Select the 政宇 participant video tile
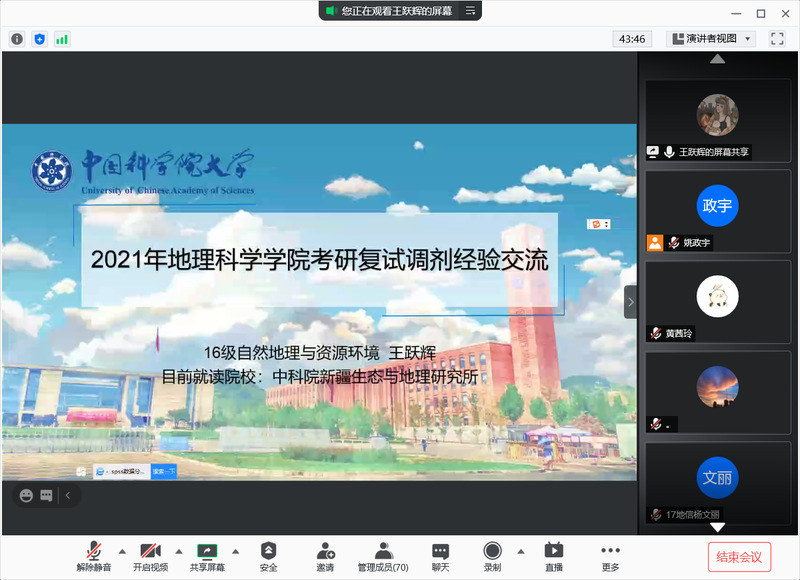 [x=717, y=211]
